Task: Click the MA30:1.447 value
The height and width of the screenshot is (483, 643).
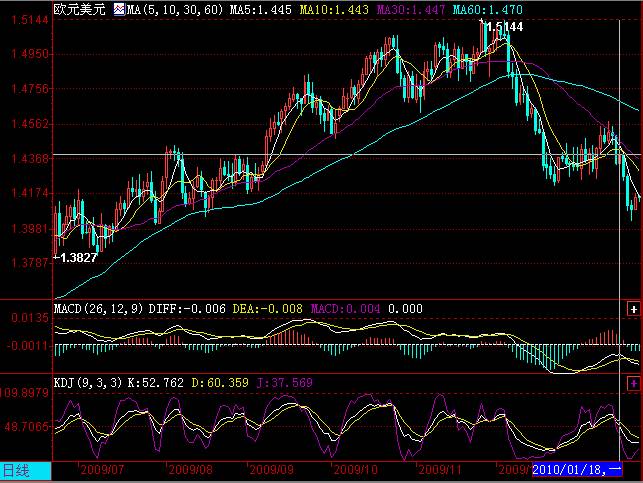Action: tap(410, 10)
